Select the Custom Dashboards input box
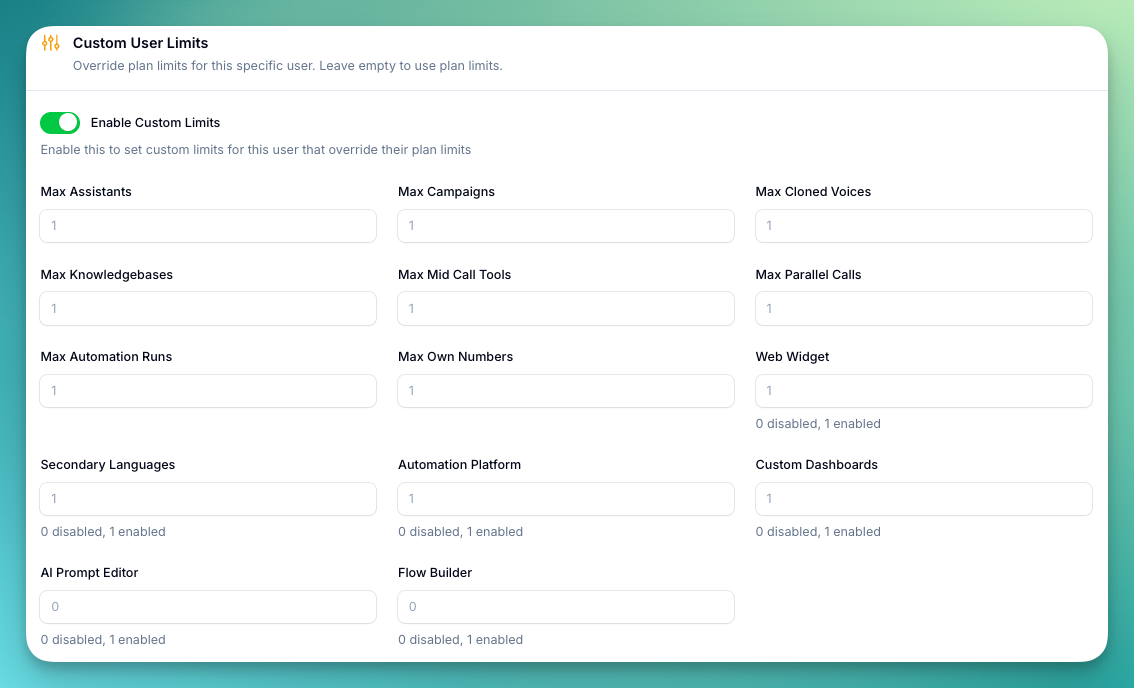Screen dimensions: 1134x688 point(923,499)
